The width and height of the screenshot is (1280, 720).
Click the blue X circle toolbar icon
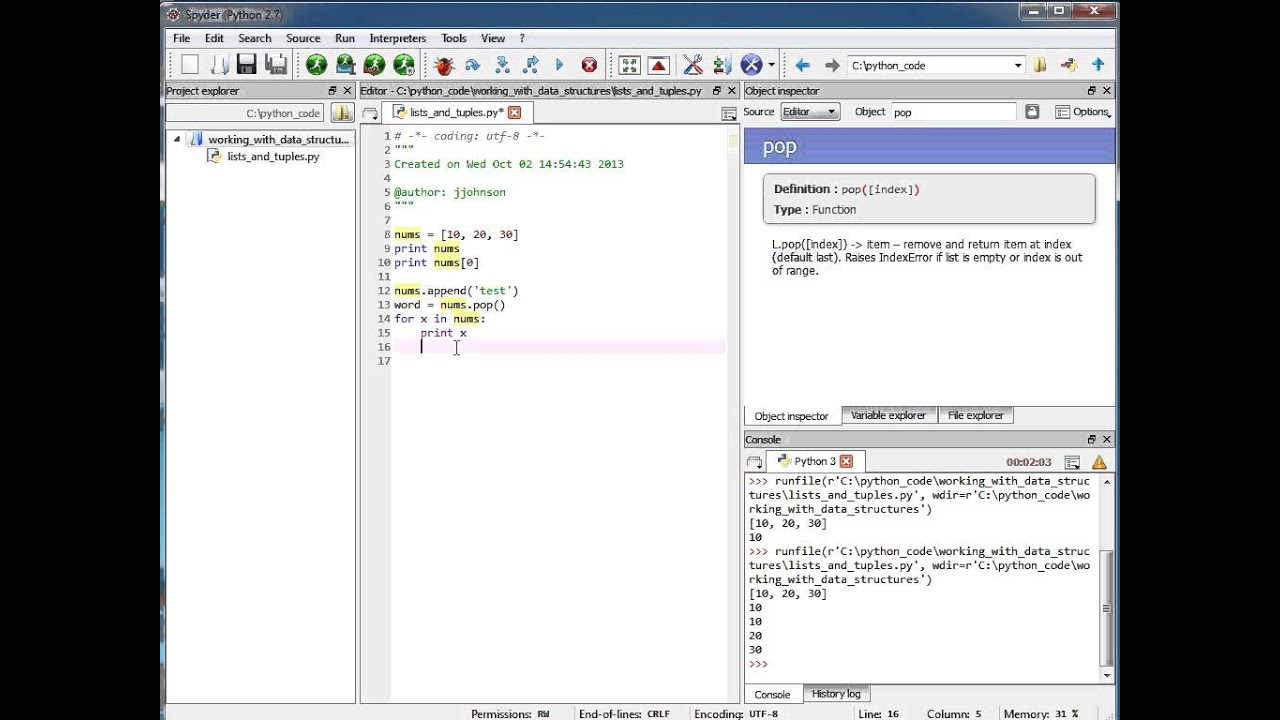point(751,65)
